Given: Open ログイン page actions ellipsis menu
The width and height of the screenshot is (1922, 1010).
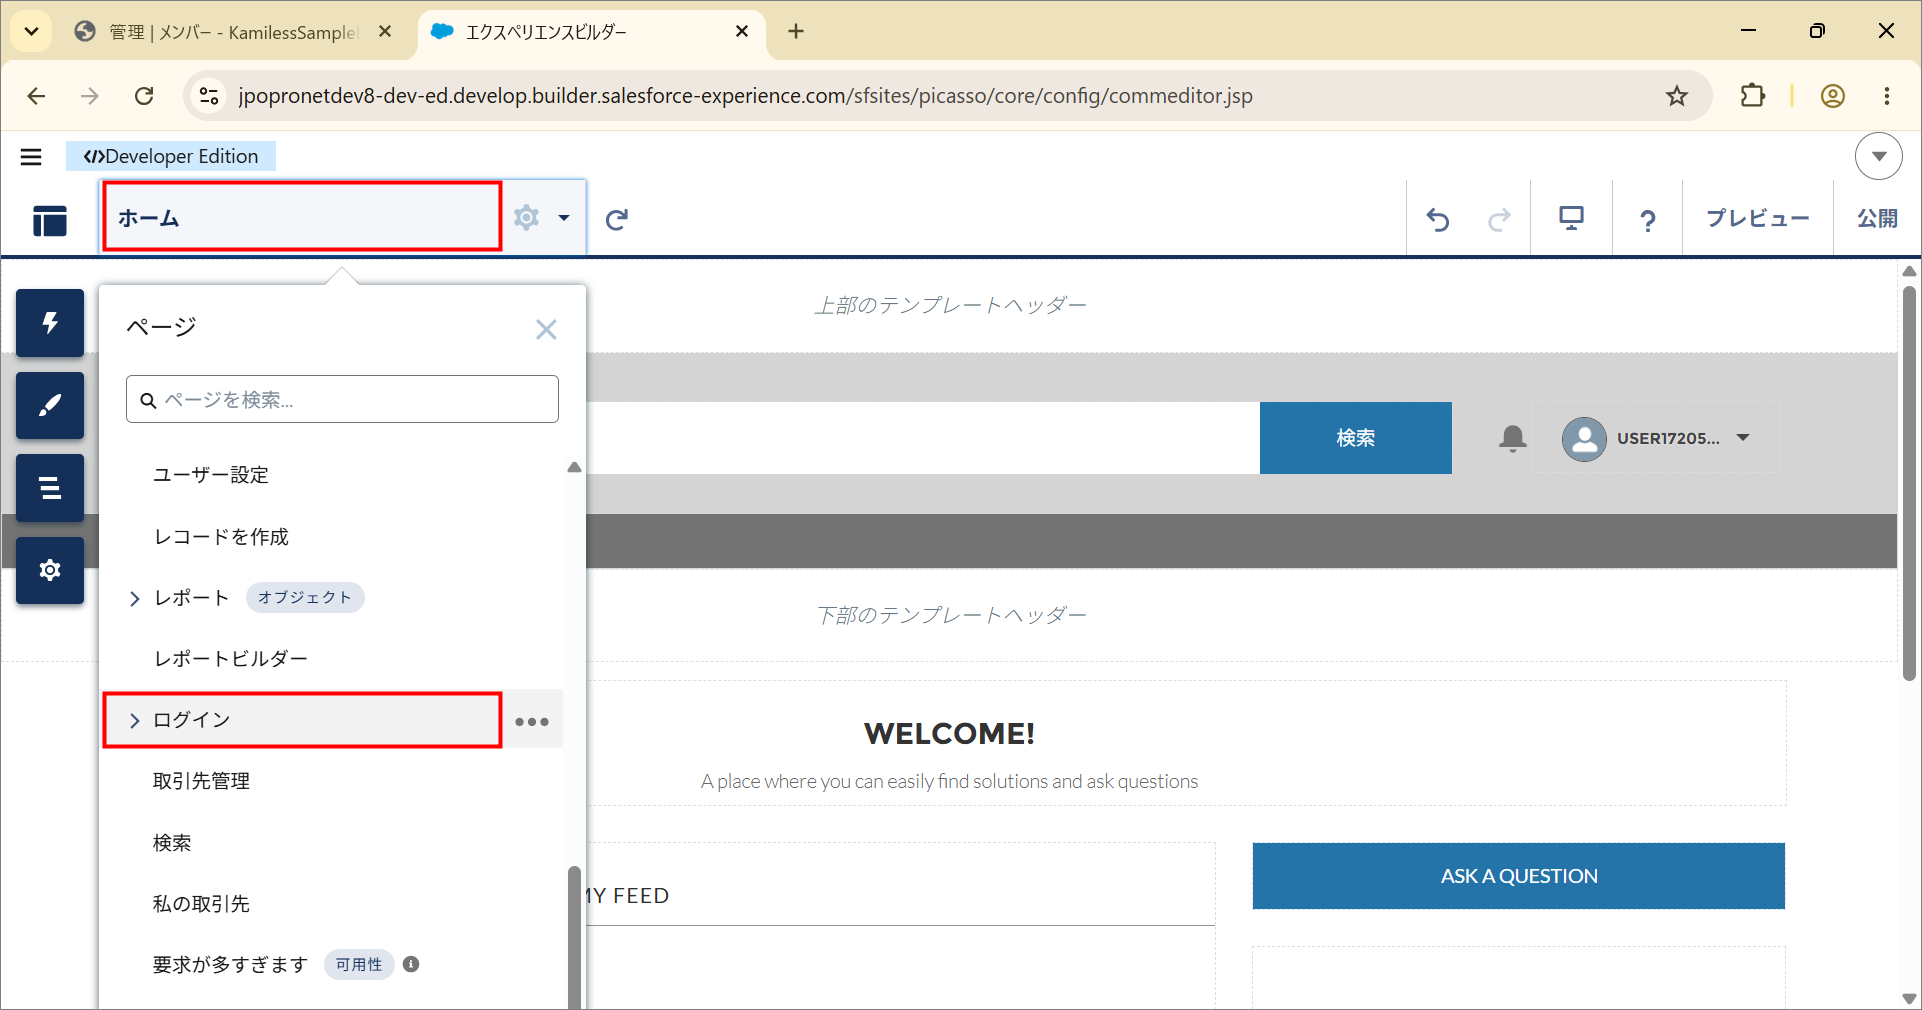Looking at the screenshot, I should pos(532,721).
